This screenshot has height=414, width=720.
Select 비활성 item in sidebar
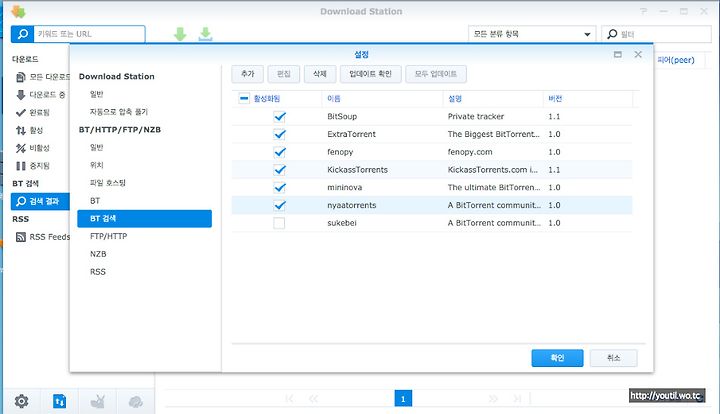pyautogui.click(x=33, y=148)
